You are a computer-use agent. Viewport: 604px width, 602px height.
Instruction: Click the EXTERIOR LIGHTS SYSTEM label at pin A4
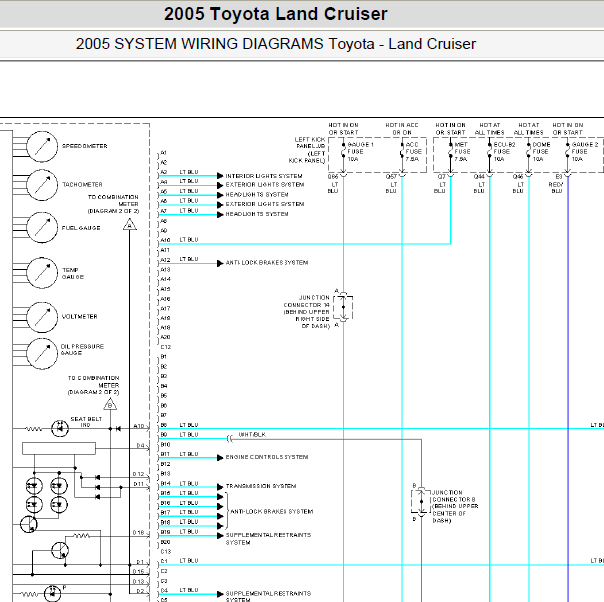coord(265,185)
